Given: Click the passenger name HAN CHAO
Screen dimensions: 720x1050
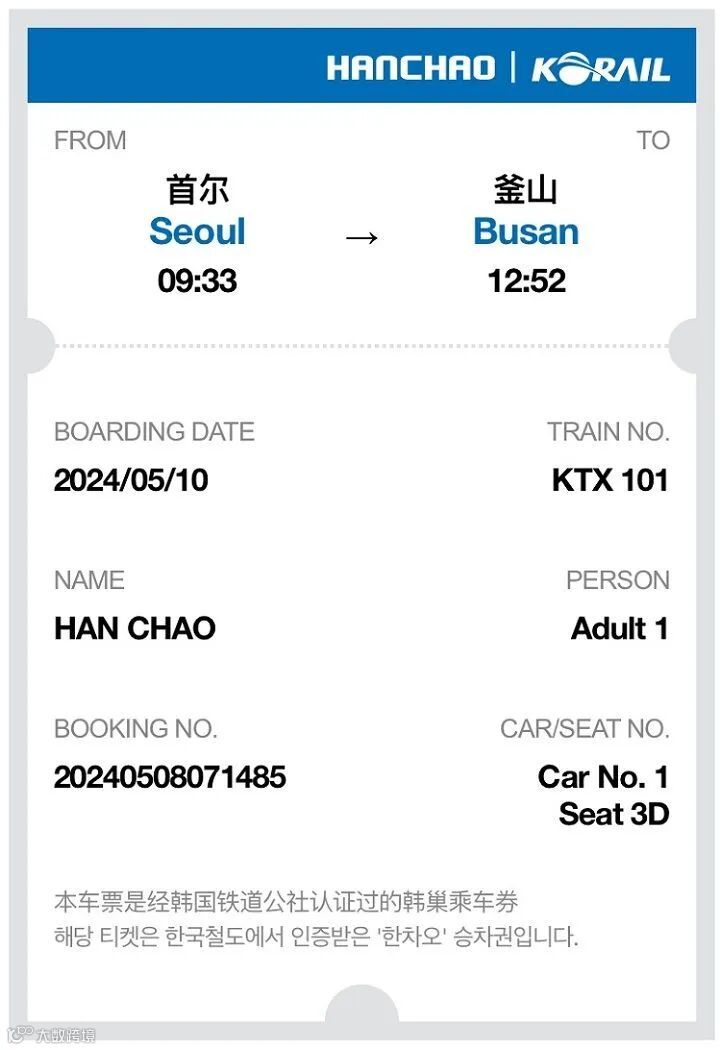Looking at the screenshot, I should 135,629.
